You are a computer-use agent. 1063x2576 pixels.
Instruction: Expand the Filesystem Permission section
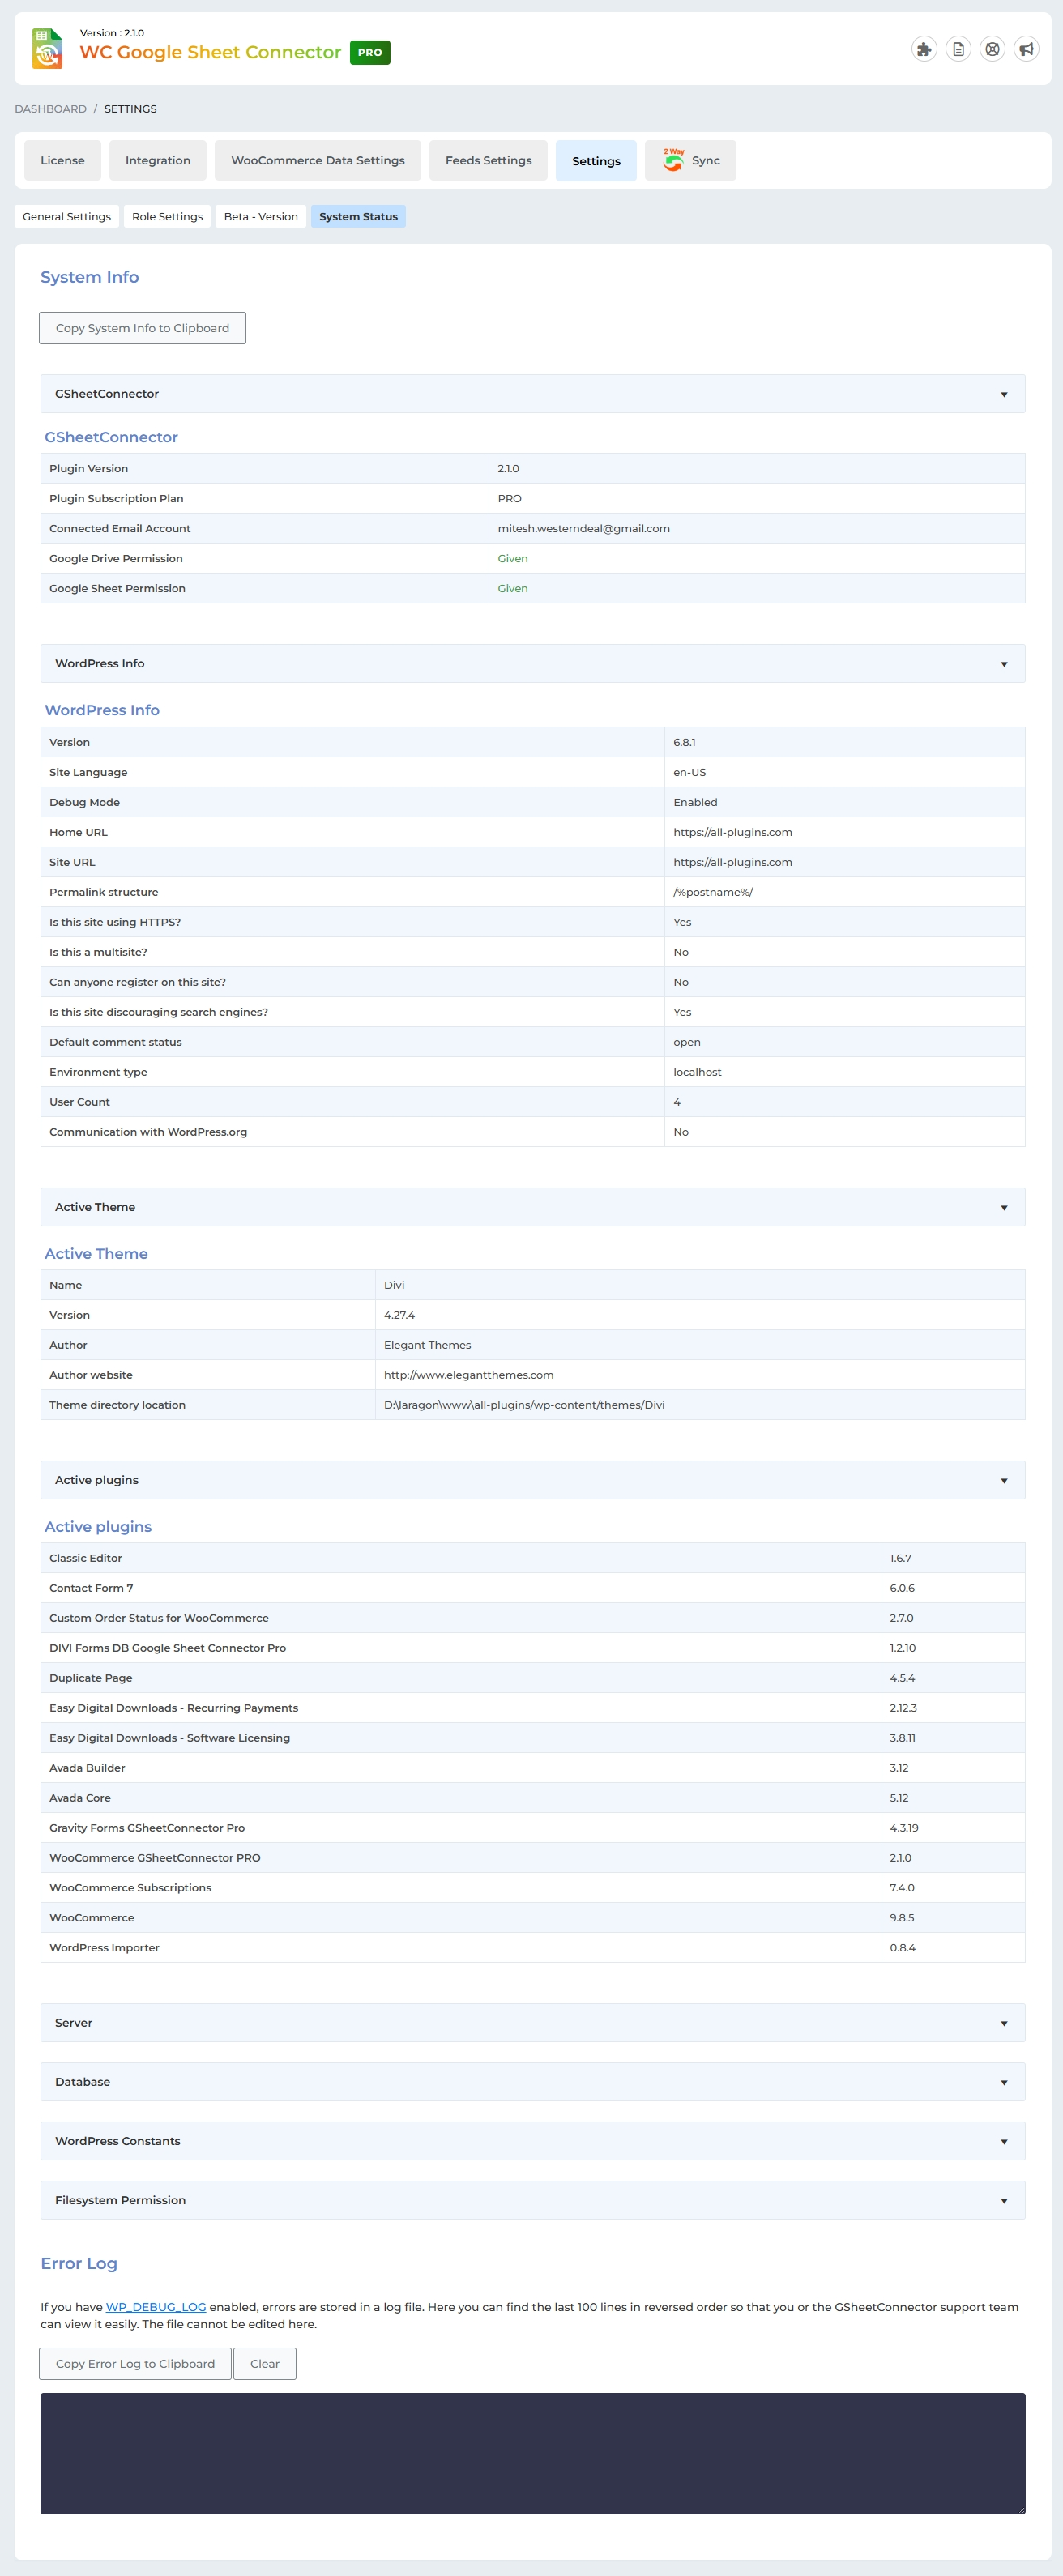pos(1003,2200)
